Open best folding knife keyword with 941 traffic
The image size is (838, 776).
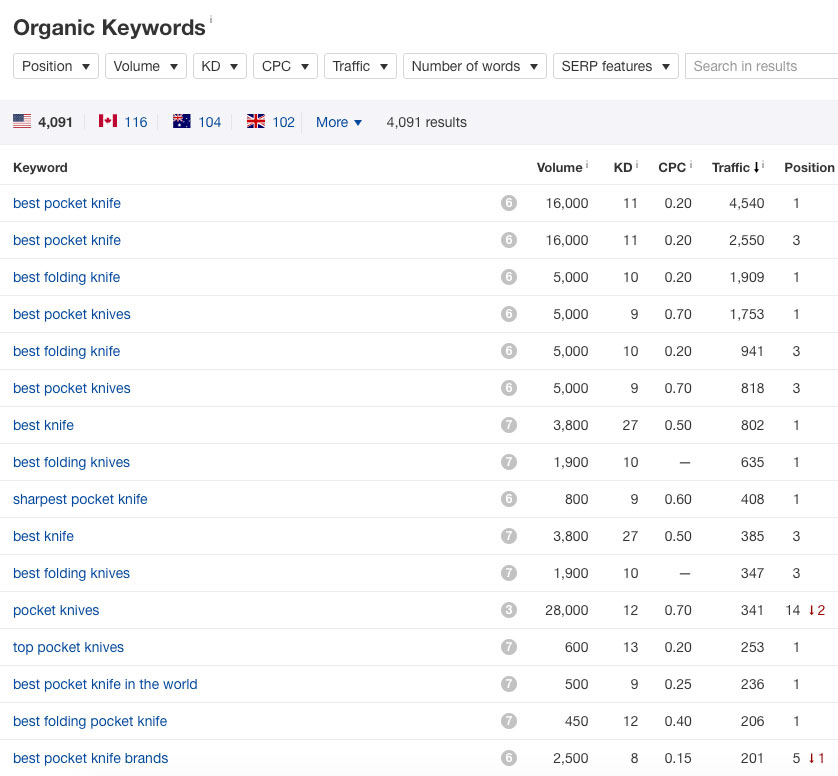(66, 351)
